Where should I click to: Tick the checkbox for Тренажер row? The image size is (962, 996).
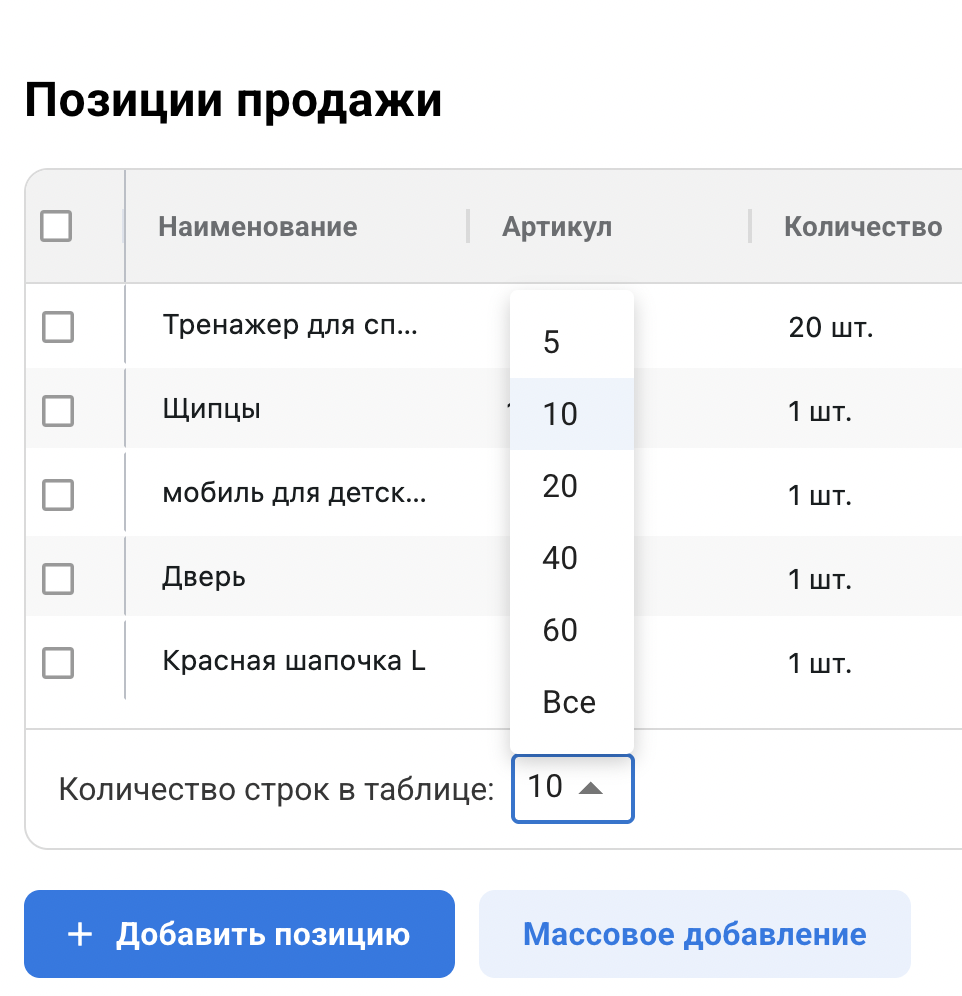point(58,326)
